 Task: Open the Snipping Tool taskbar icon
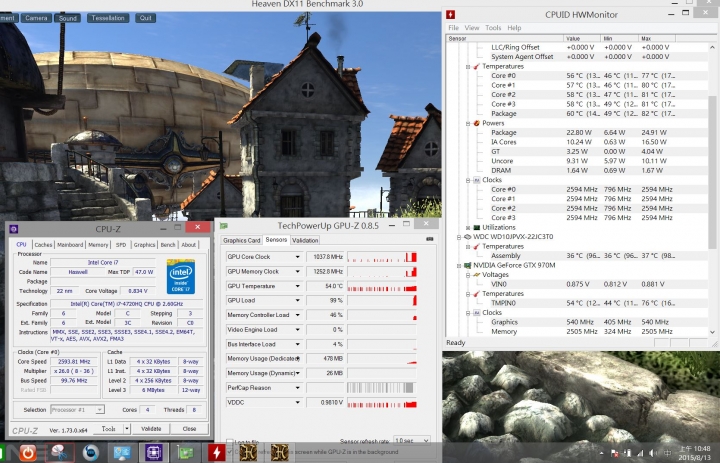[x=60, y=453]
